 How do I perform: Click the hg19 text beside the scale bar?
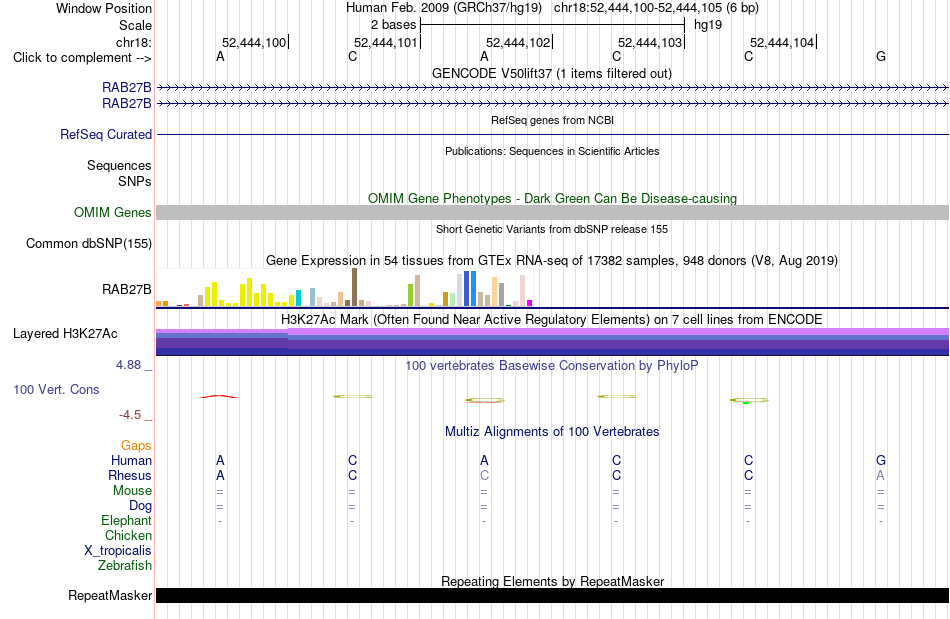coord(708,25)
